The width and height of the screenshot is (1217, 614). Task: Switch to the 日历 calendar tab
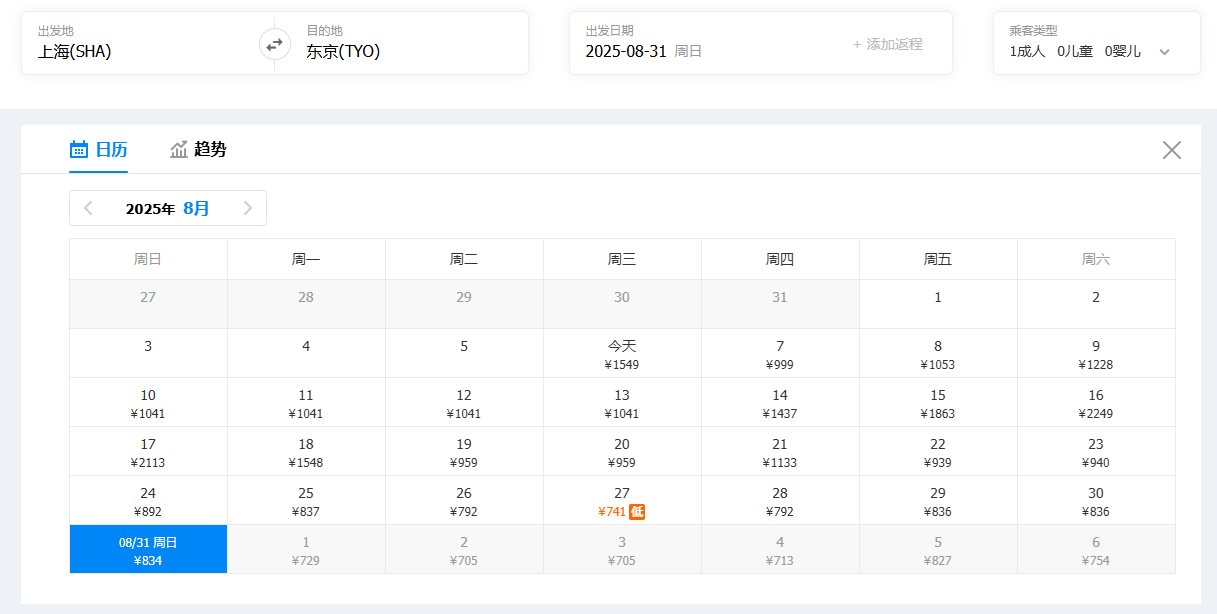click(98, 150)
